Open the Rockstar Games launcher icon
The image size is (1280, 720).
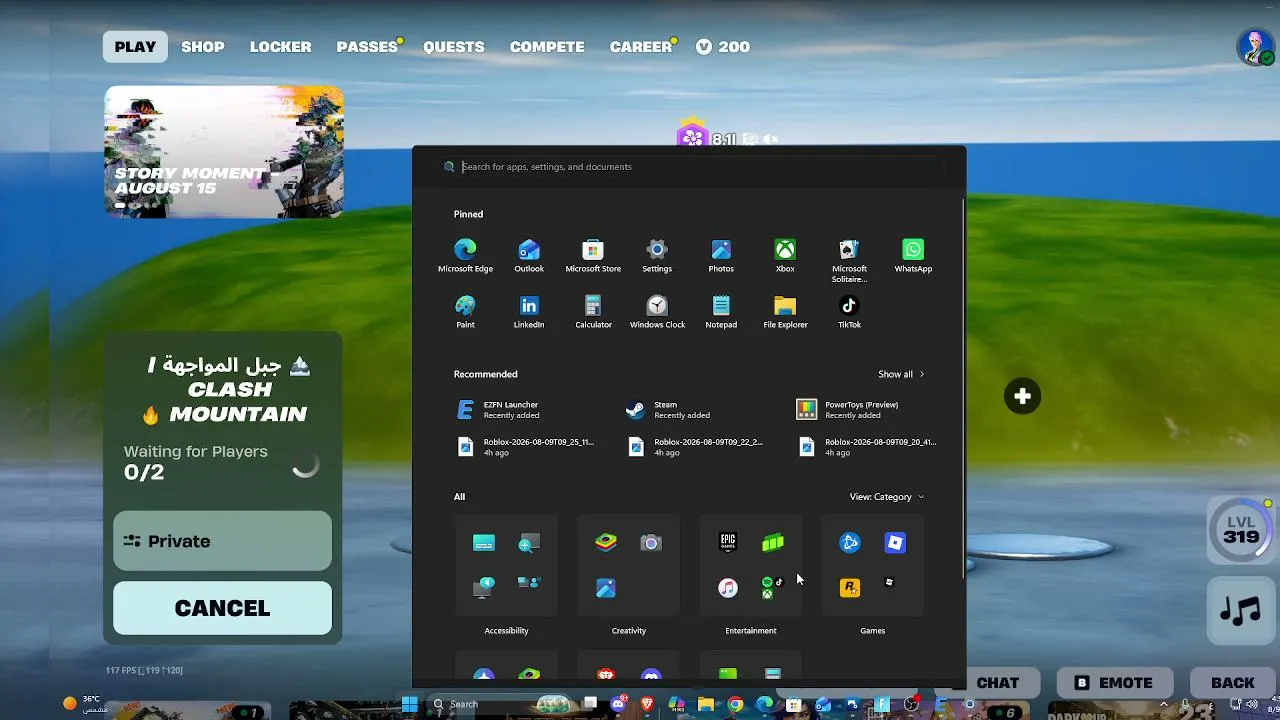tap(850, 588)
